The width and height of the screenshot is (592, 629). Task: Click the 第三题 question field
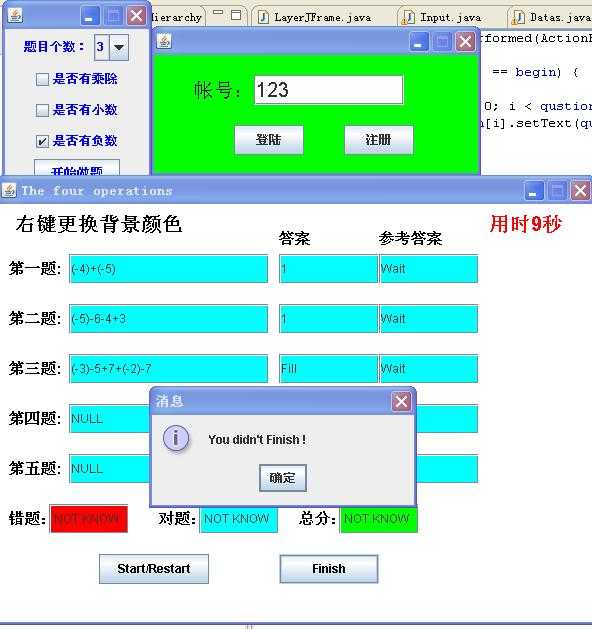coord(168,369)
